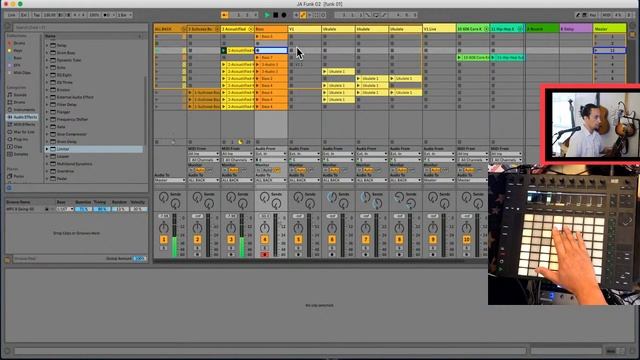Launch the Bass 7 clip
Image resolution: width=640 pixels, height=360 pixels.
(x=258, y=58)
